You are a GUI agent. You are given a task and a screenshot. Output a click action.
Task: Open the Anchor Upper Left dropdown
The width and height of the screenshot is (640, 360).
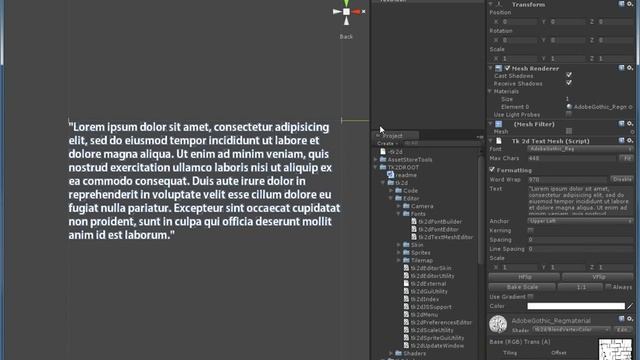pyautogui.click(x=580, y=221)
